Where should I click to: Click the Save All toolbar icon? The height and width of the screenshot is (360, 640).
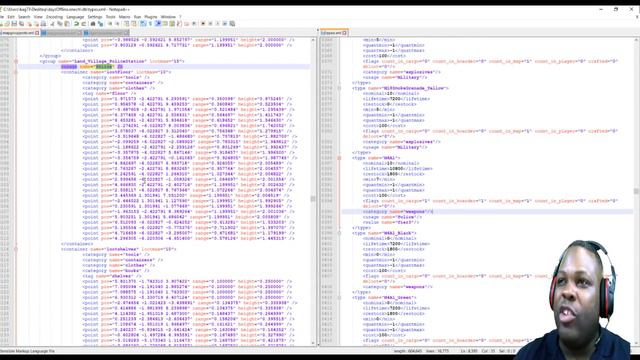pos(21,24)
